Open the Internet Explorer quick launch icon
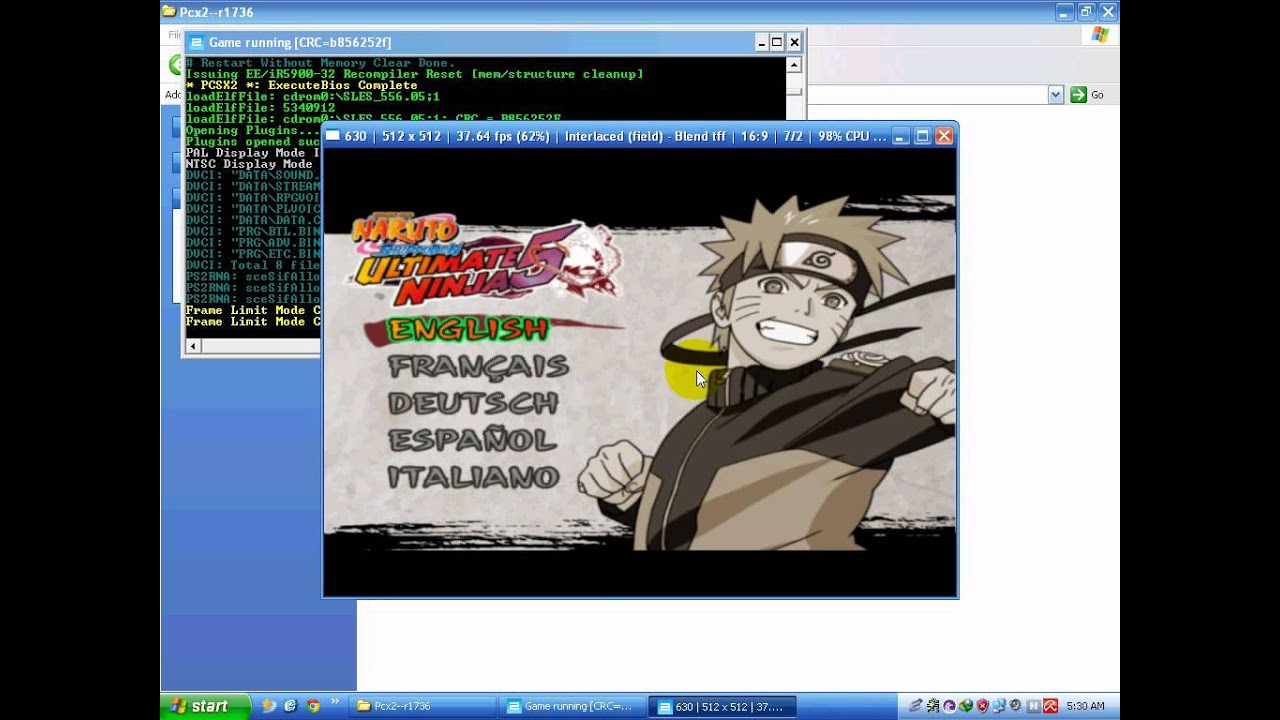The image size is (1280, 720). 290,706
